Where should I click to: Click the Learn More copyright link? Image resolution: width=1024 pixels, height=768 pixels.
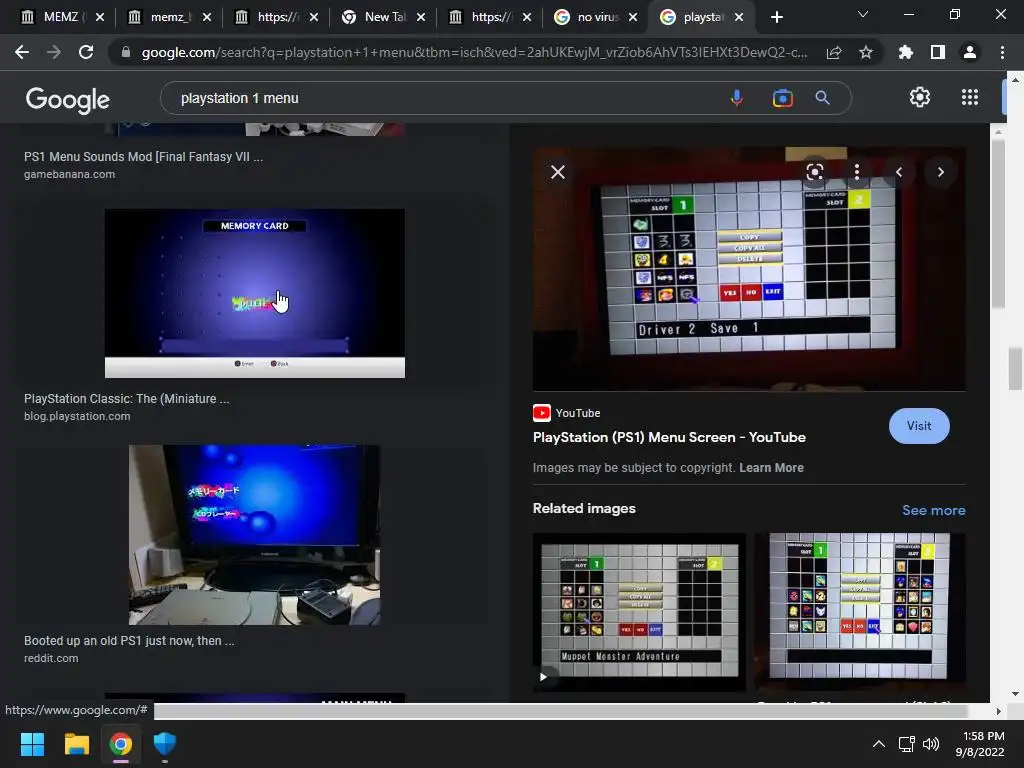771,468
